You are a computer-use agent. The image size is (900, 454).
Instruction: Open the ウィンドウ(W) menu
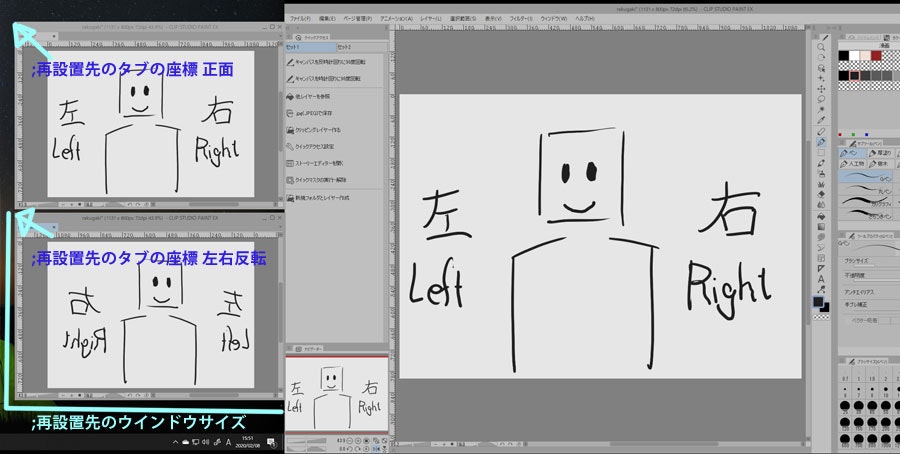click(554, 18)
